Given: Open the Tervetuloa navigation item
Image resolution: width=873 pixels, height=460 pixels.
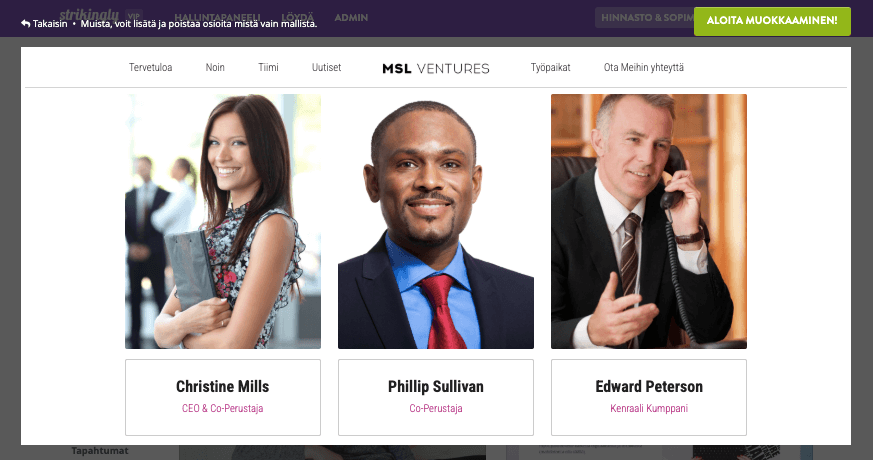Looking at the screenshot, I should (x=150, y=67).
